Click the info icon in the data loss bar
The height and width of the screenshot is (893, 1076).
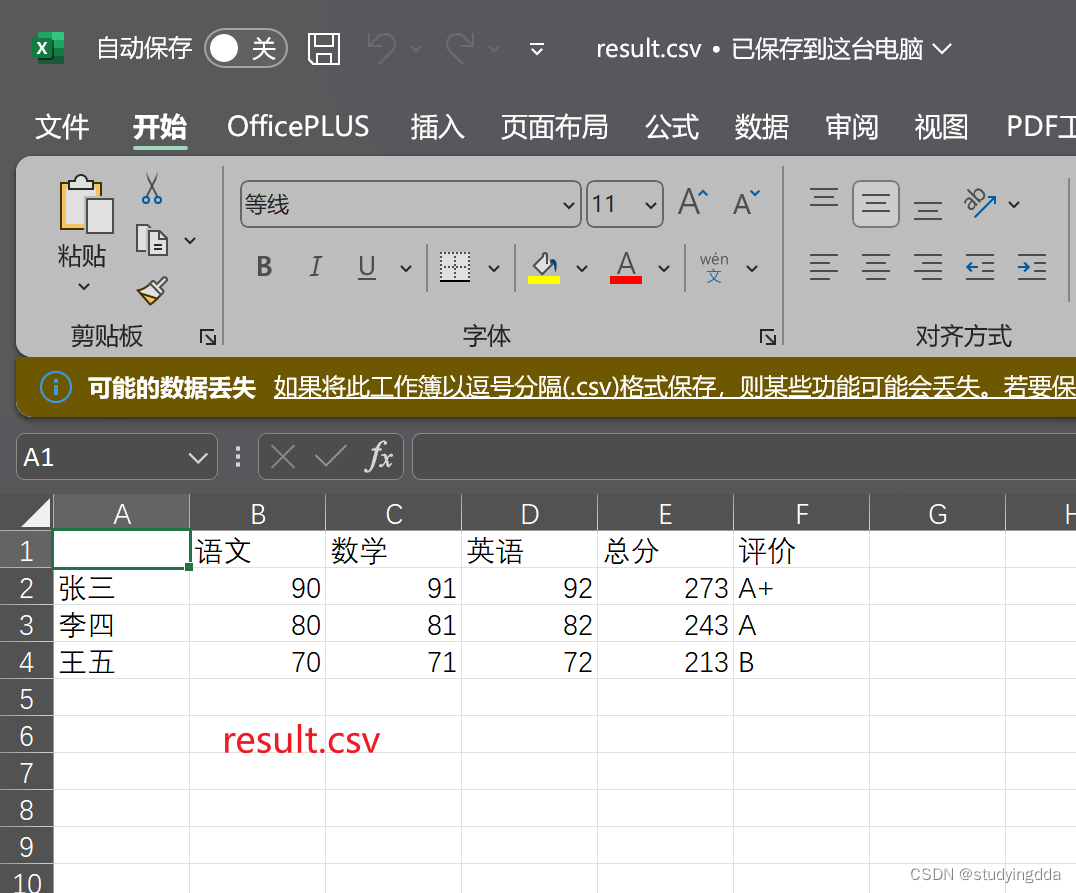point(56,387)
